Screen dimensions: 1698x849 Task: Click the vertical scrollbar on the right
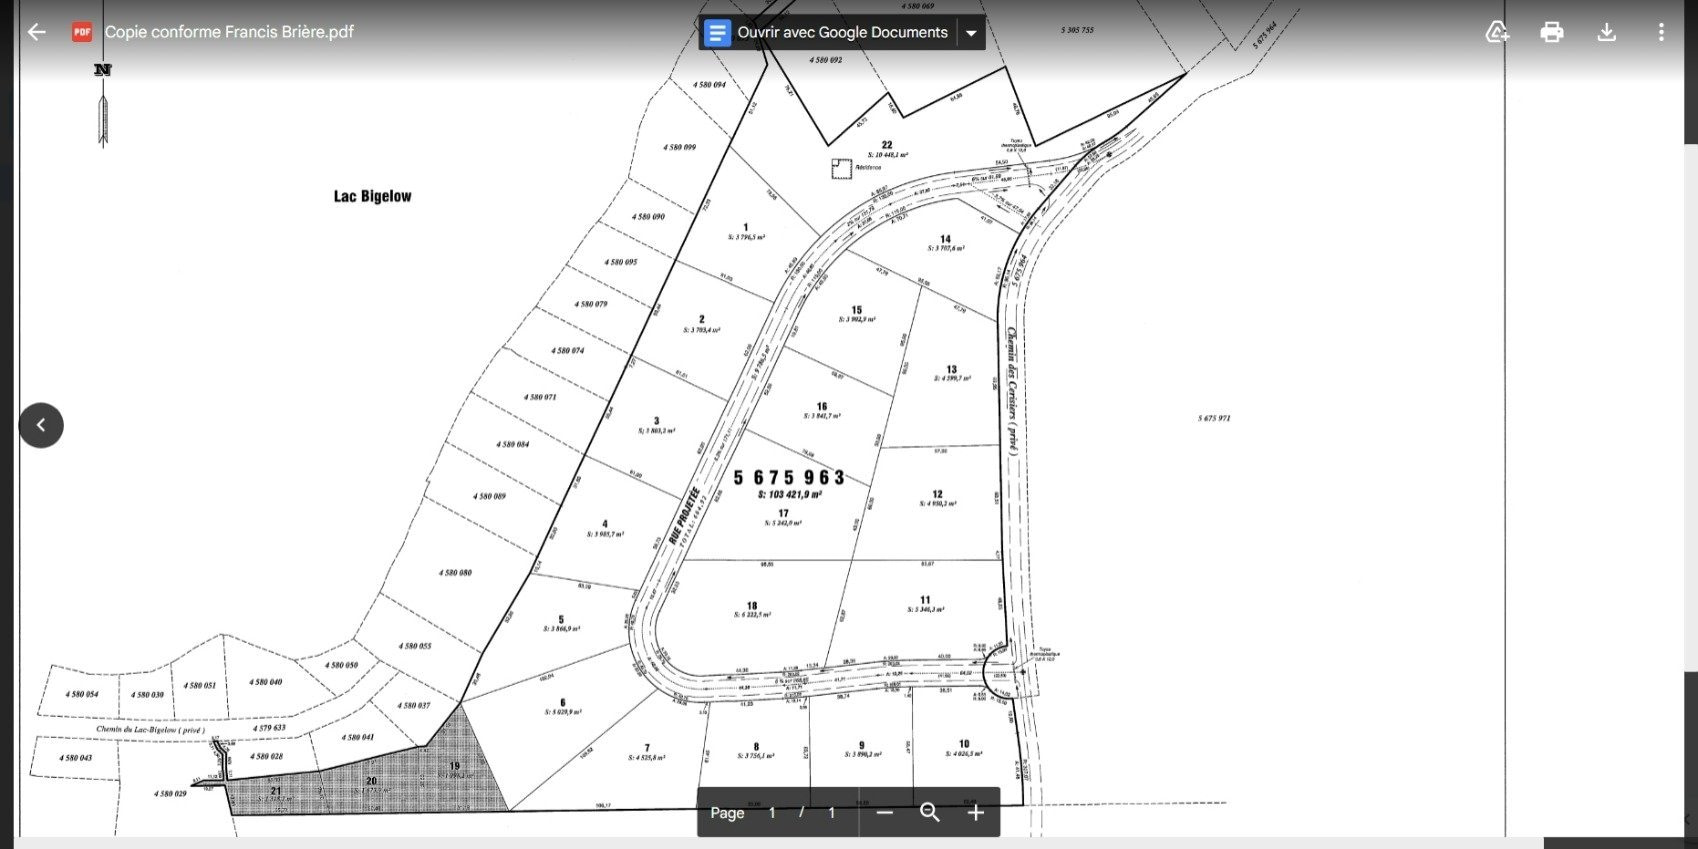(1690, 400)
